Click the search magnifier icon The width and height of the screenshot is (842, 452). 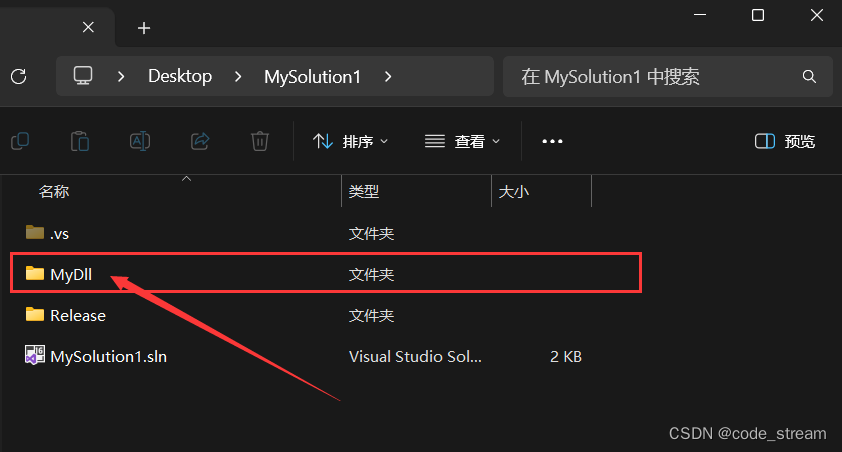[x=809, y=77]
